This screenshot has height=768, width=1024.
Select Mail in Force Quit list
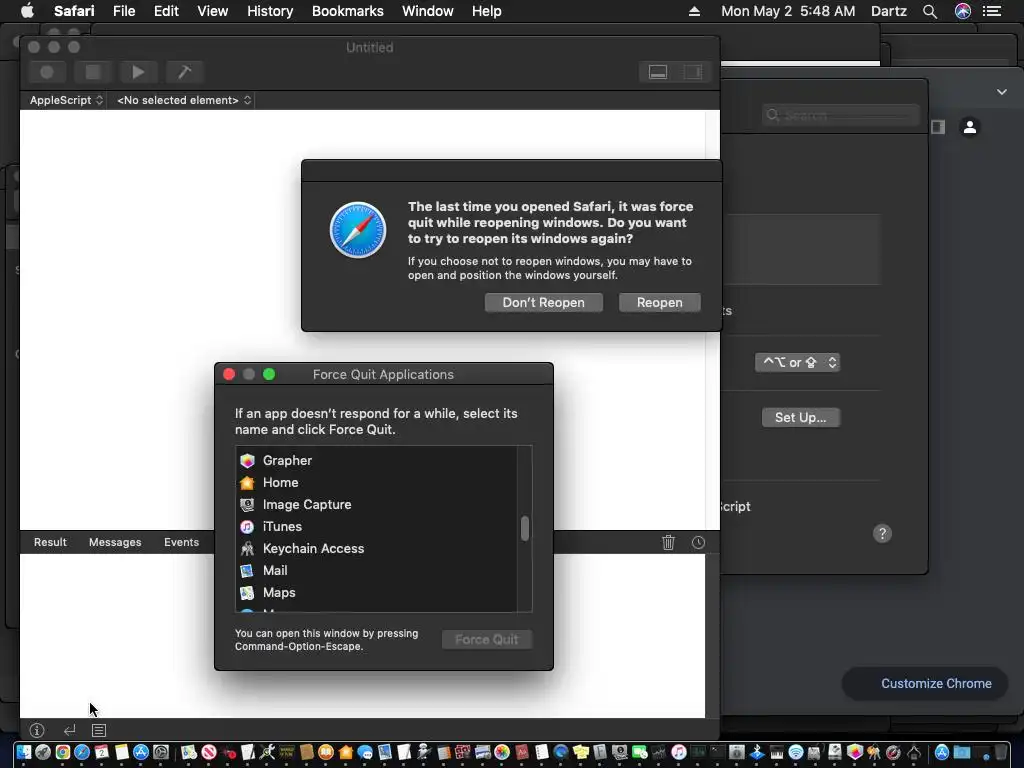click(x=377, y=571)
